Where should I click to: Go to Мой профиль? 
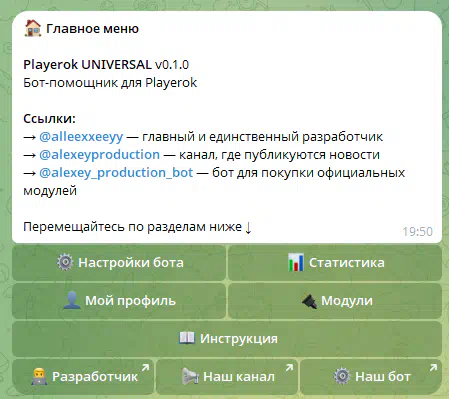(x=119, y=301)
